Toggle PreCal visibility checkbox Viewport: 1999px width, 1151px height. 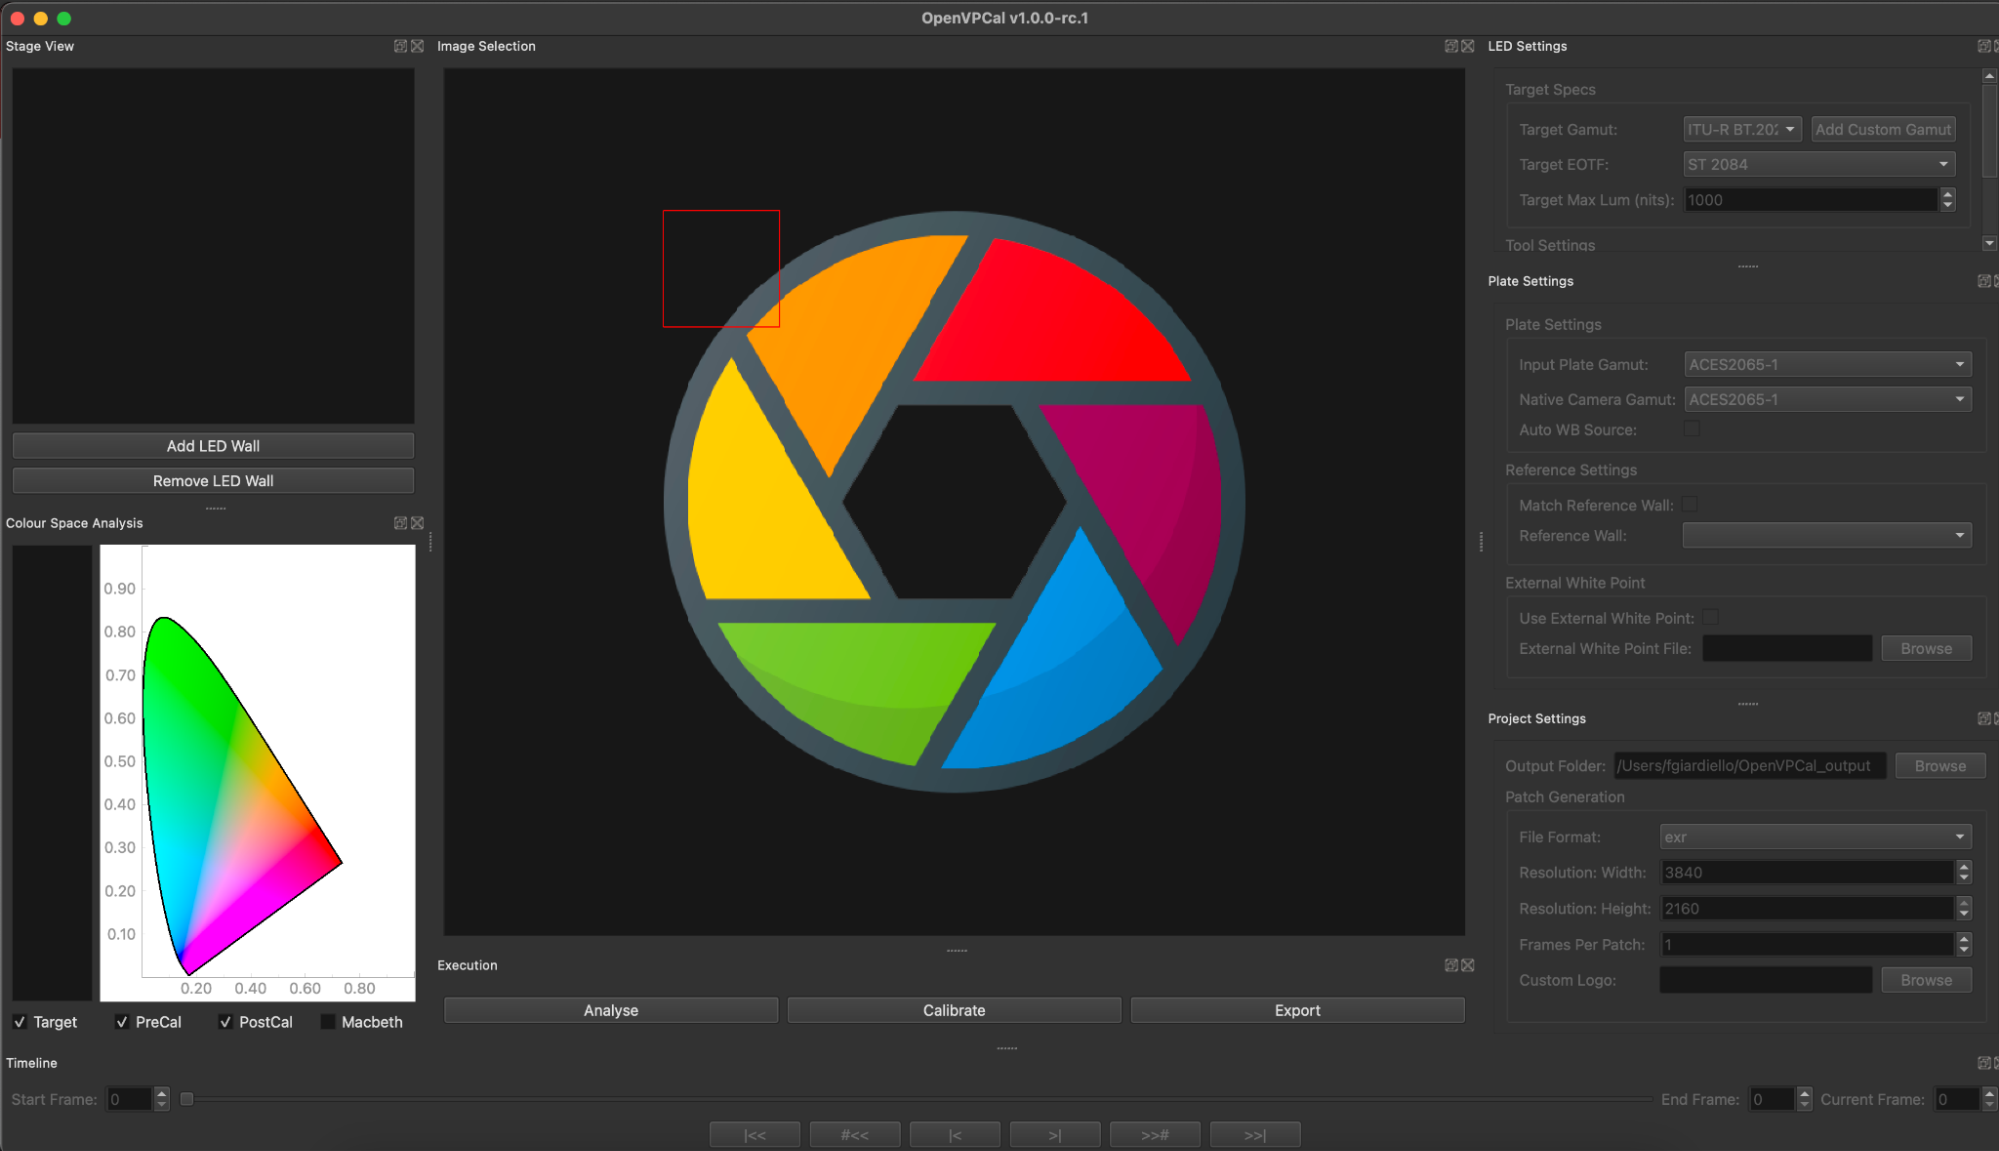coord(121,1022)
